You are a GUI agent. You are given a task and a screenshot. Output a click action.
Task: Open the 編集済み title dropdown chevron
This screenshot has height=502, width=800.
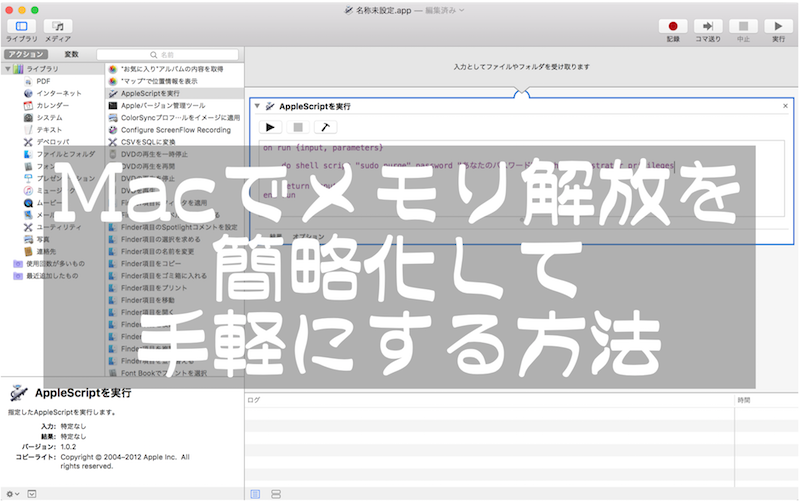tap(462, 10)
